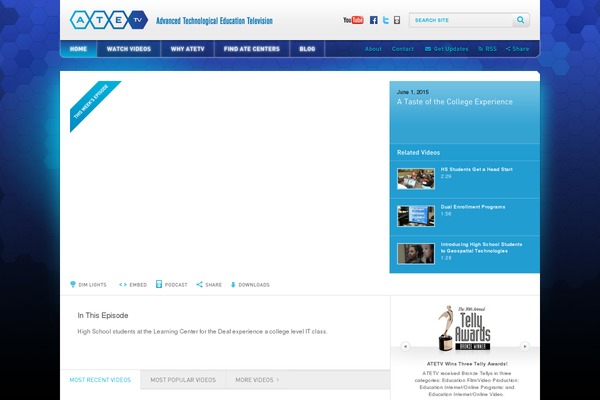Click the Get Updates envelope link
The height and width of the screenshot is (400, 600).
point(447,49)
